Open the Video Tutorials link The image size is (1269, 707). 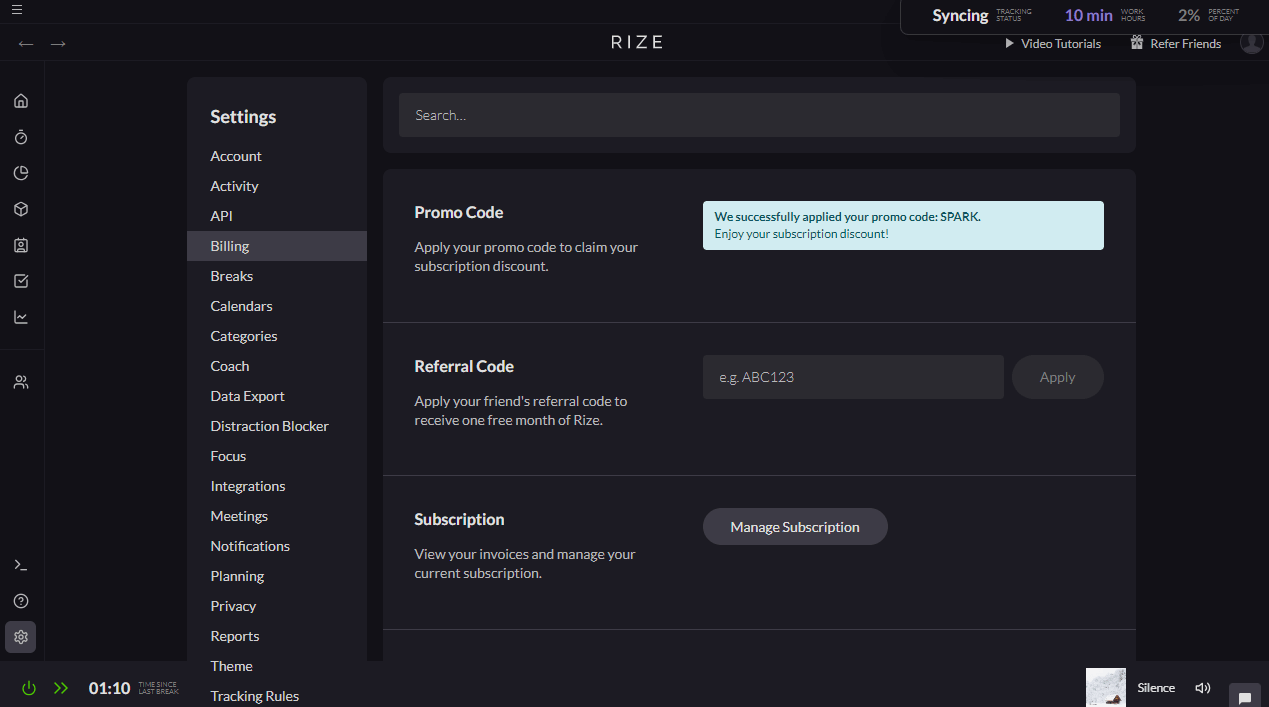[1061, 44]
